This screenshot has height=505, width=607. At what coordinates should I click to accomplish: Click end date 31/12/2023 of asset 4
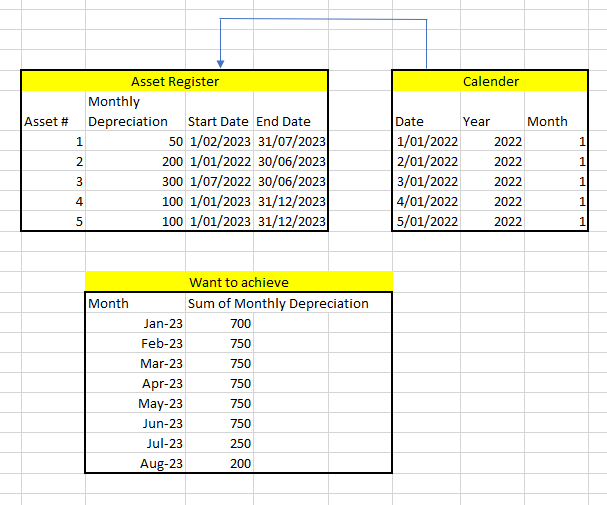point(291,202)
